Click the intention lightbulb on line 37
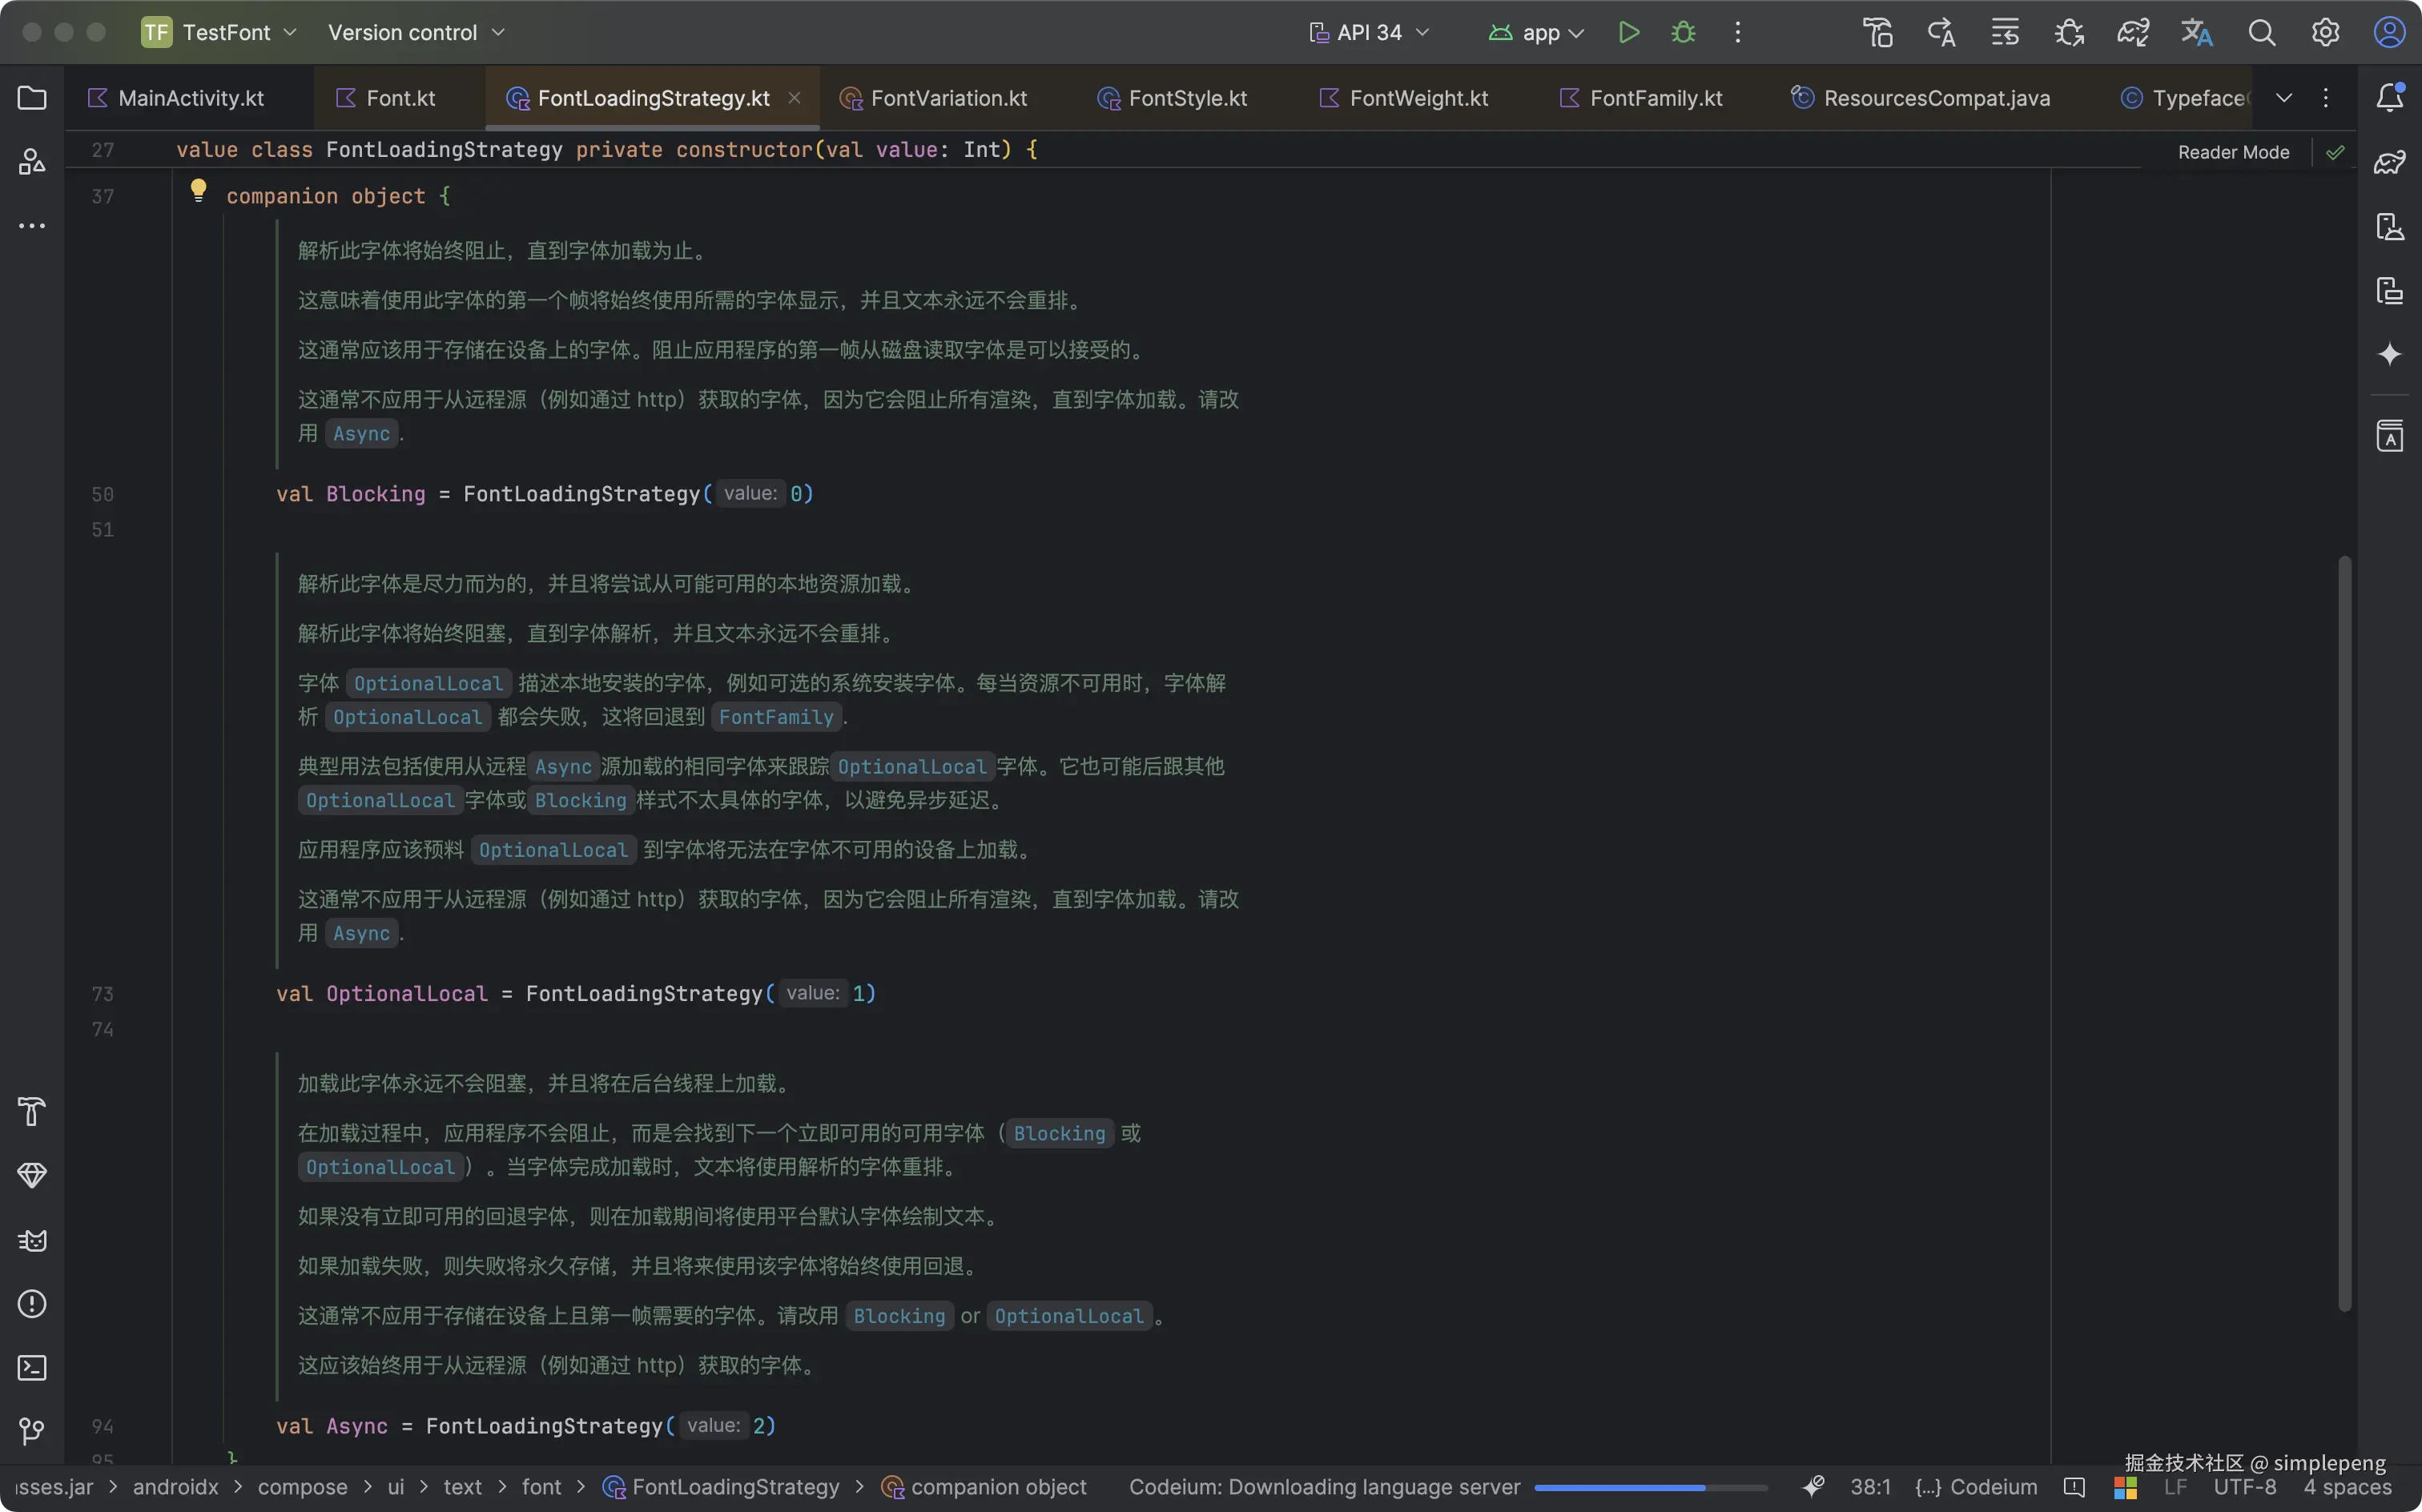 pyautogui.click(x=198, y=190)
